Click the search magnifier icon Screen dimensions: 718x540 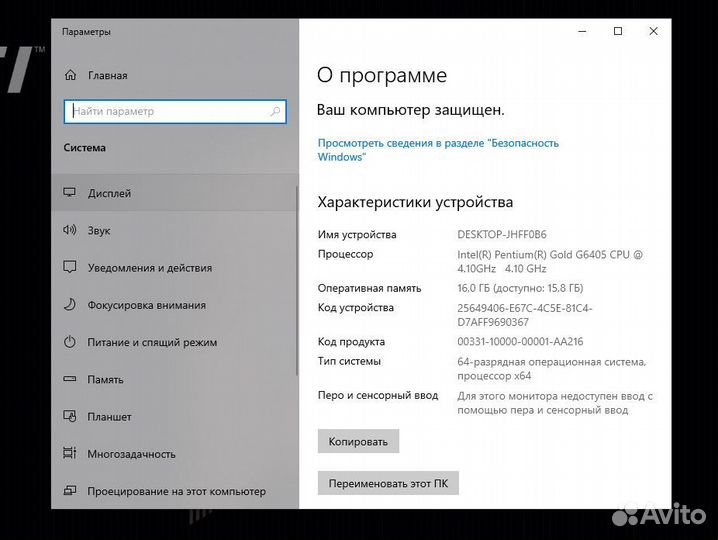tap(275, 111)
